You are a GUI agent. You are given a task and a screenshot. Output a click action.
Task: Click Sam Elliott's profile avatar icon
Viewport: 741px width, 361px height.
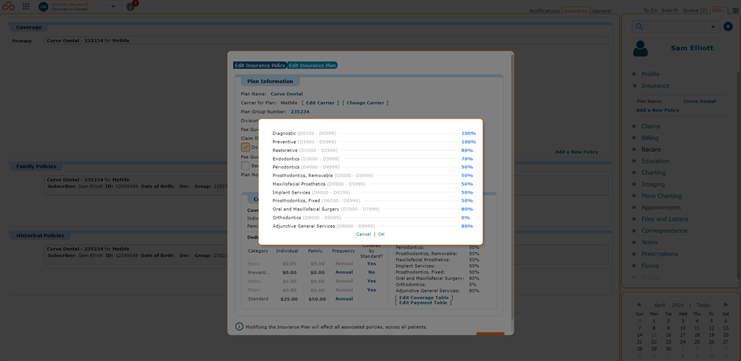640,48
